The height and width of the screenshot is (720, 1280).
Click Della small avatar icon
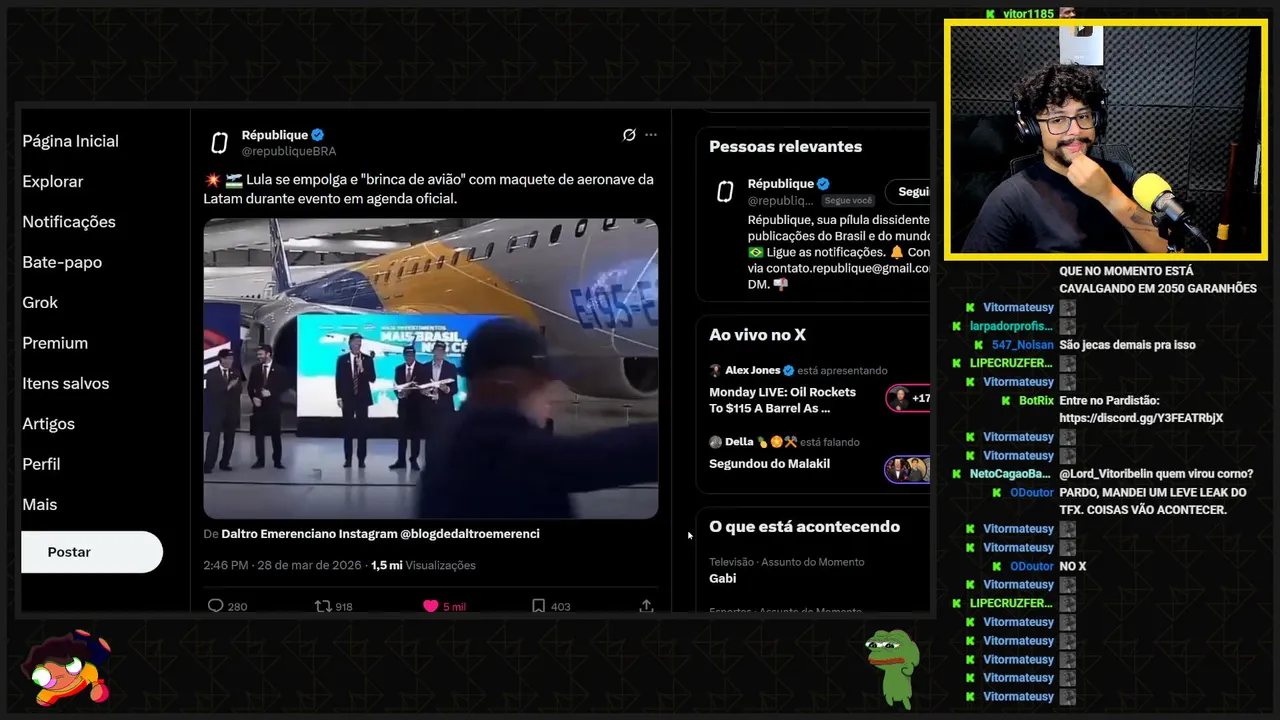pyautogui.click(x=715, y=442)
